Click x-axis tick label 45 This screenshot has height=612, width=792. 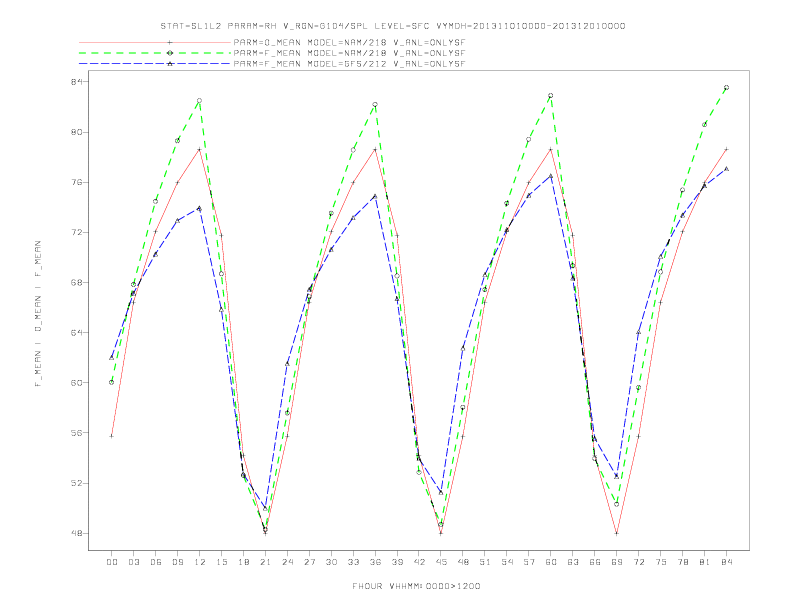[x=441, y=562]
